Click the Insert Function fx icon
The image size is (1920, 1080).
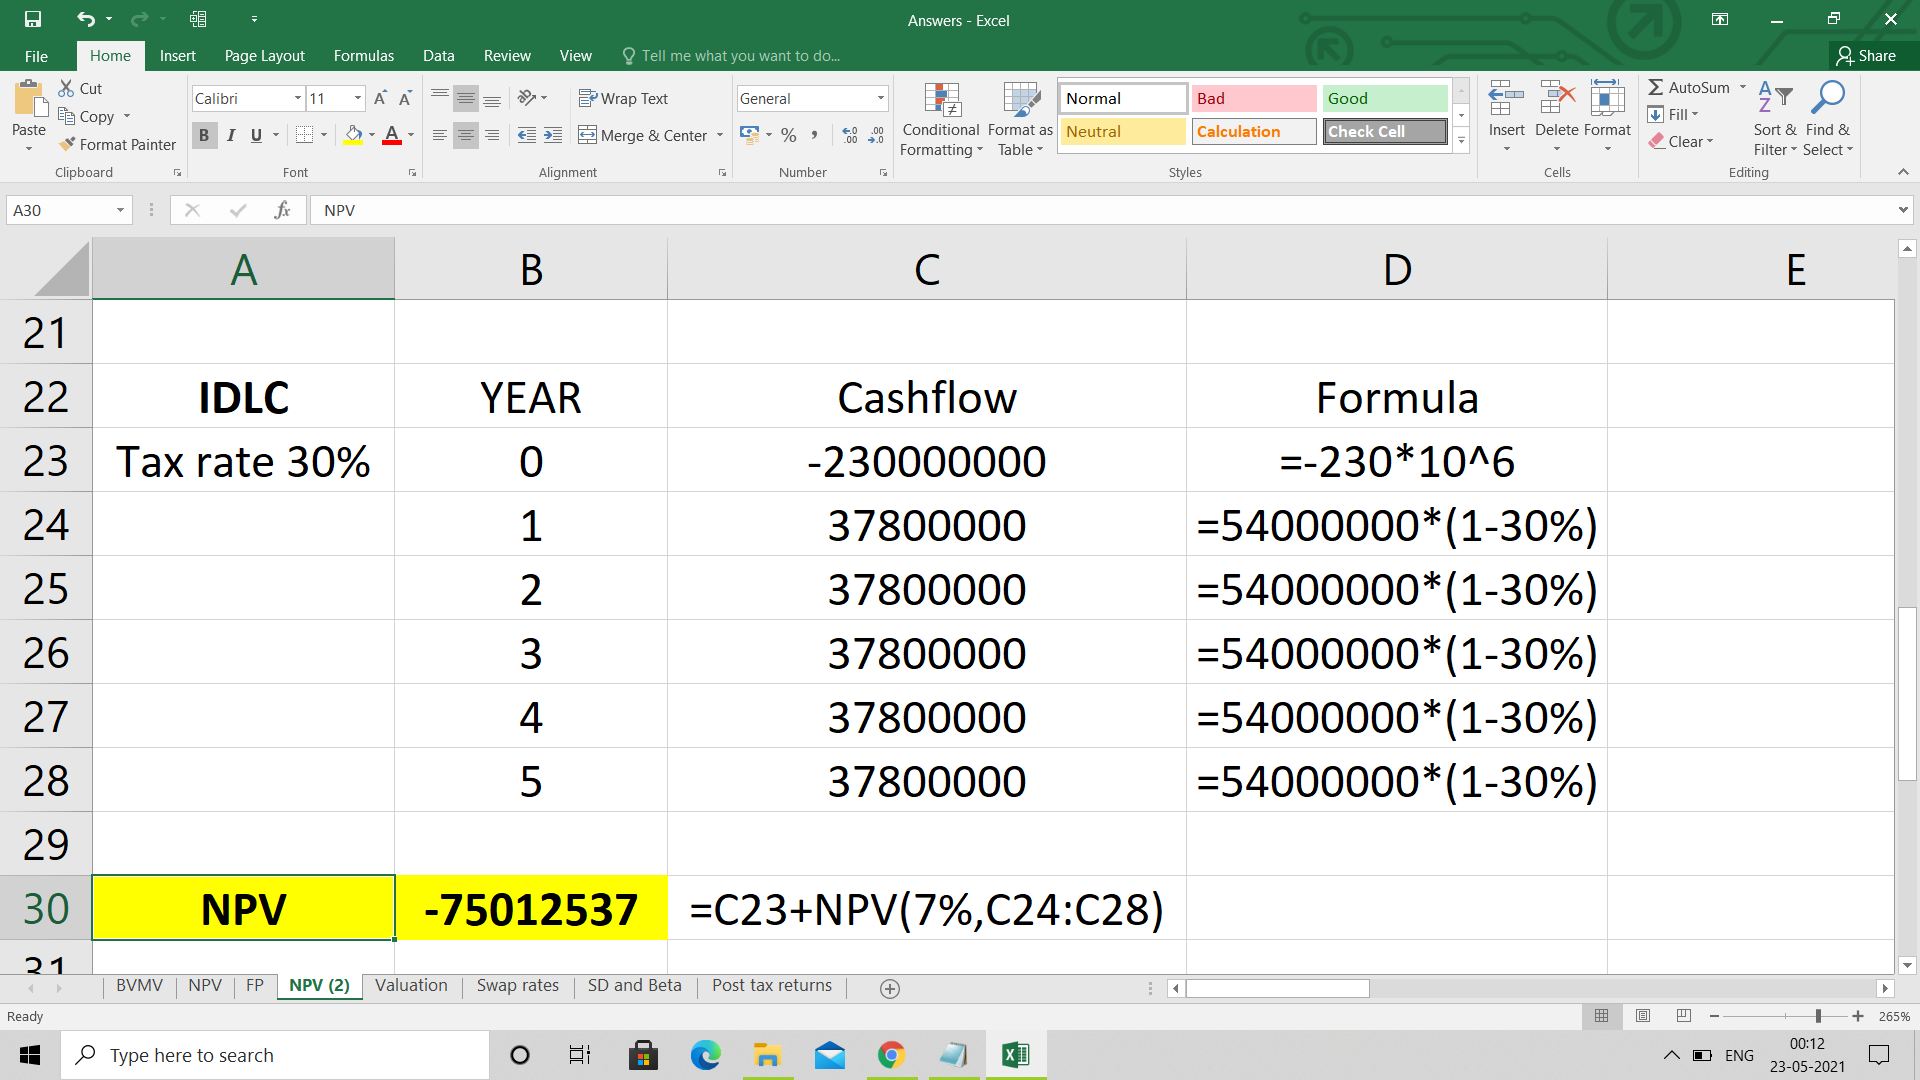click(x=282, y=210)
